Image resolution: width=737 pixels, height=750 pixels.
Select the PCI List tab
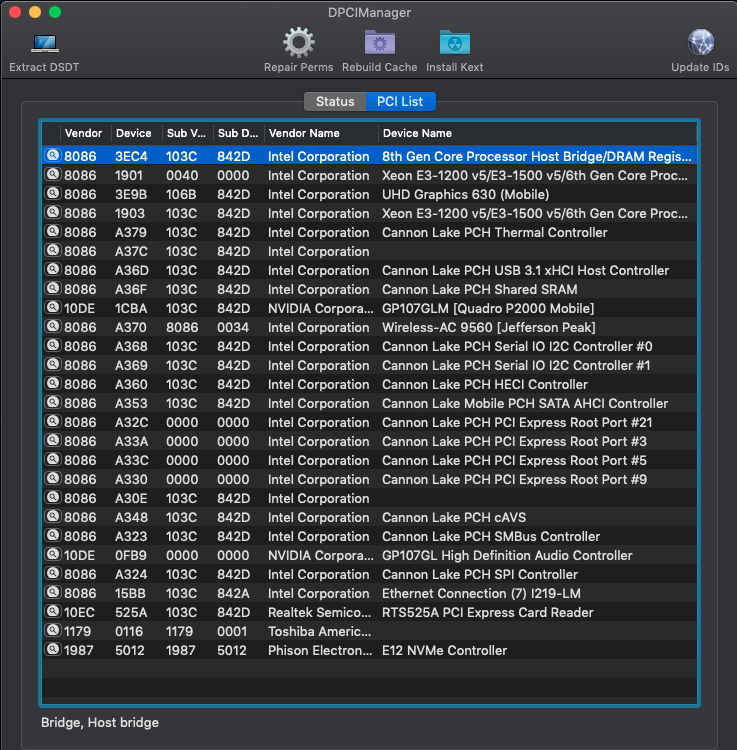click(x=400, y=101)
